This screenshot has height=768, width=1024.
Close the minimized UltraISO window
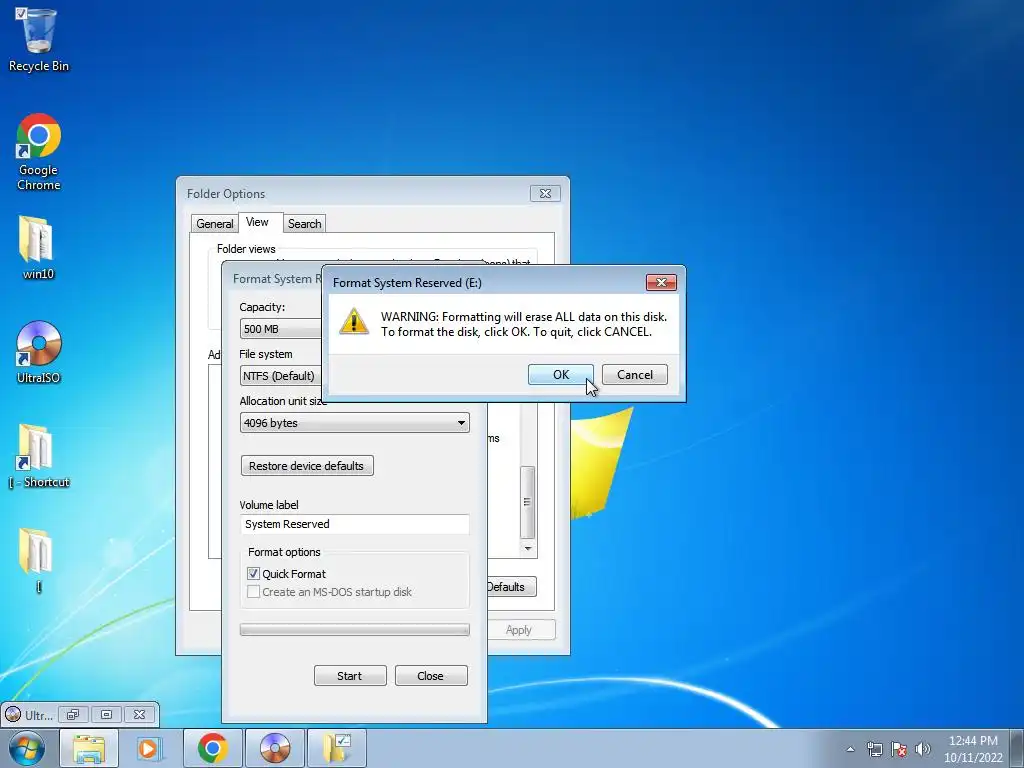(x=140, y=714)
